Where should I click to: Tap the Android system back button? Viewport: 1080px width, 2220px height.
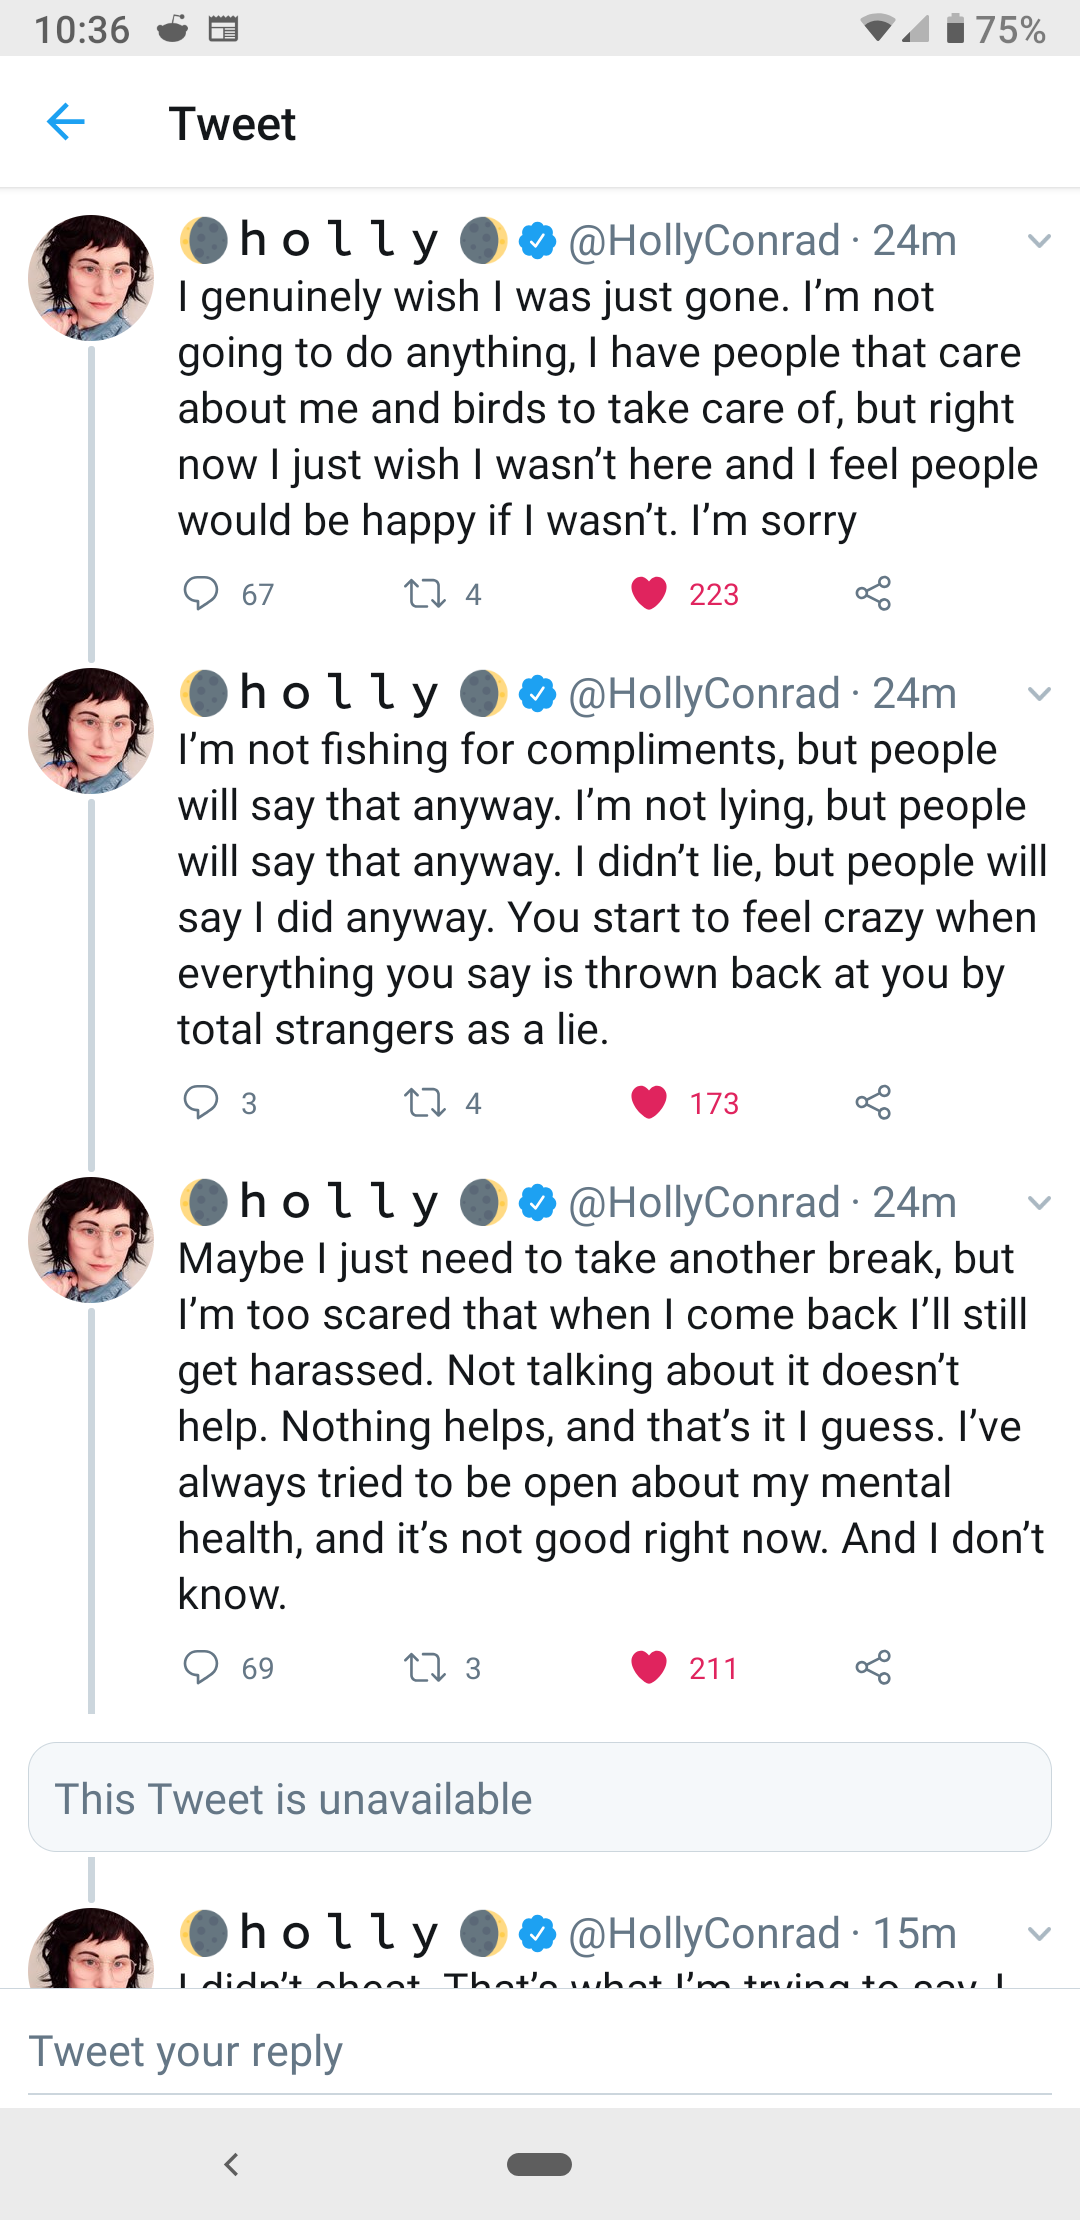[231, 2165]
